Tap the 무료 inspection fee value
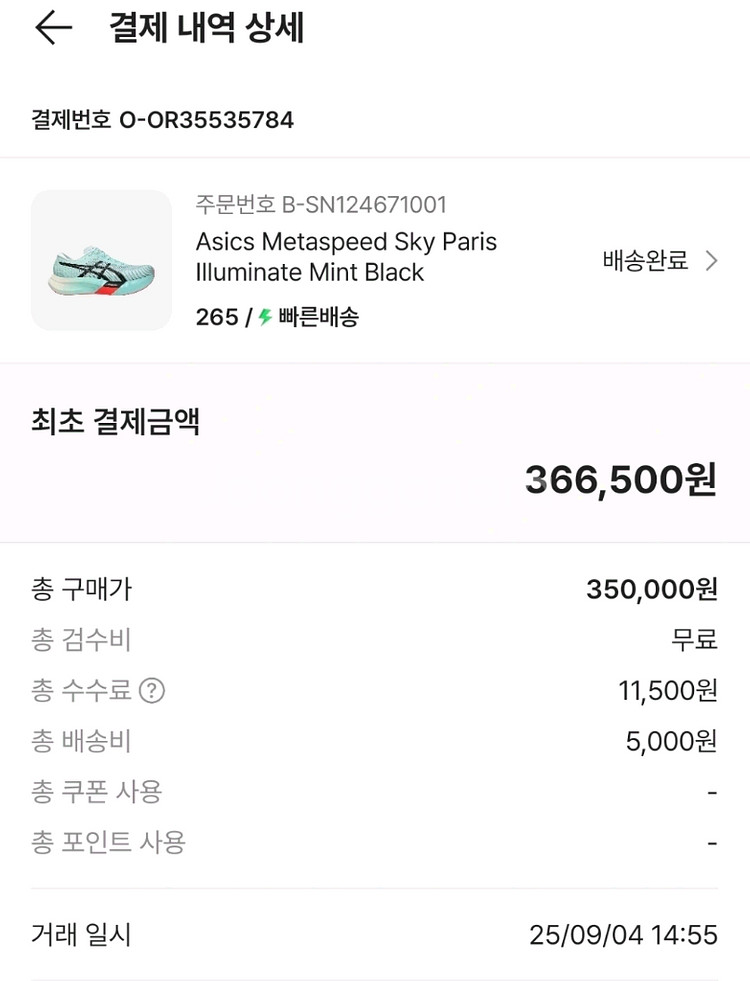Screen dimensions: 750x981 click(694, 640)
